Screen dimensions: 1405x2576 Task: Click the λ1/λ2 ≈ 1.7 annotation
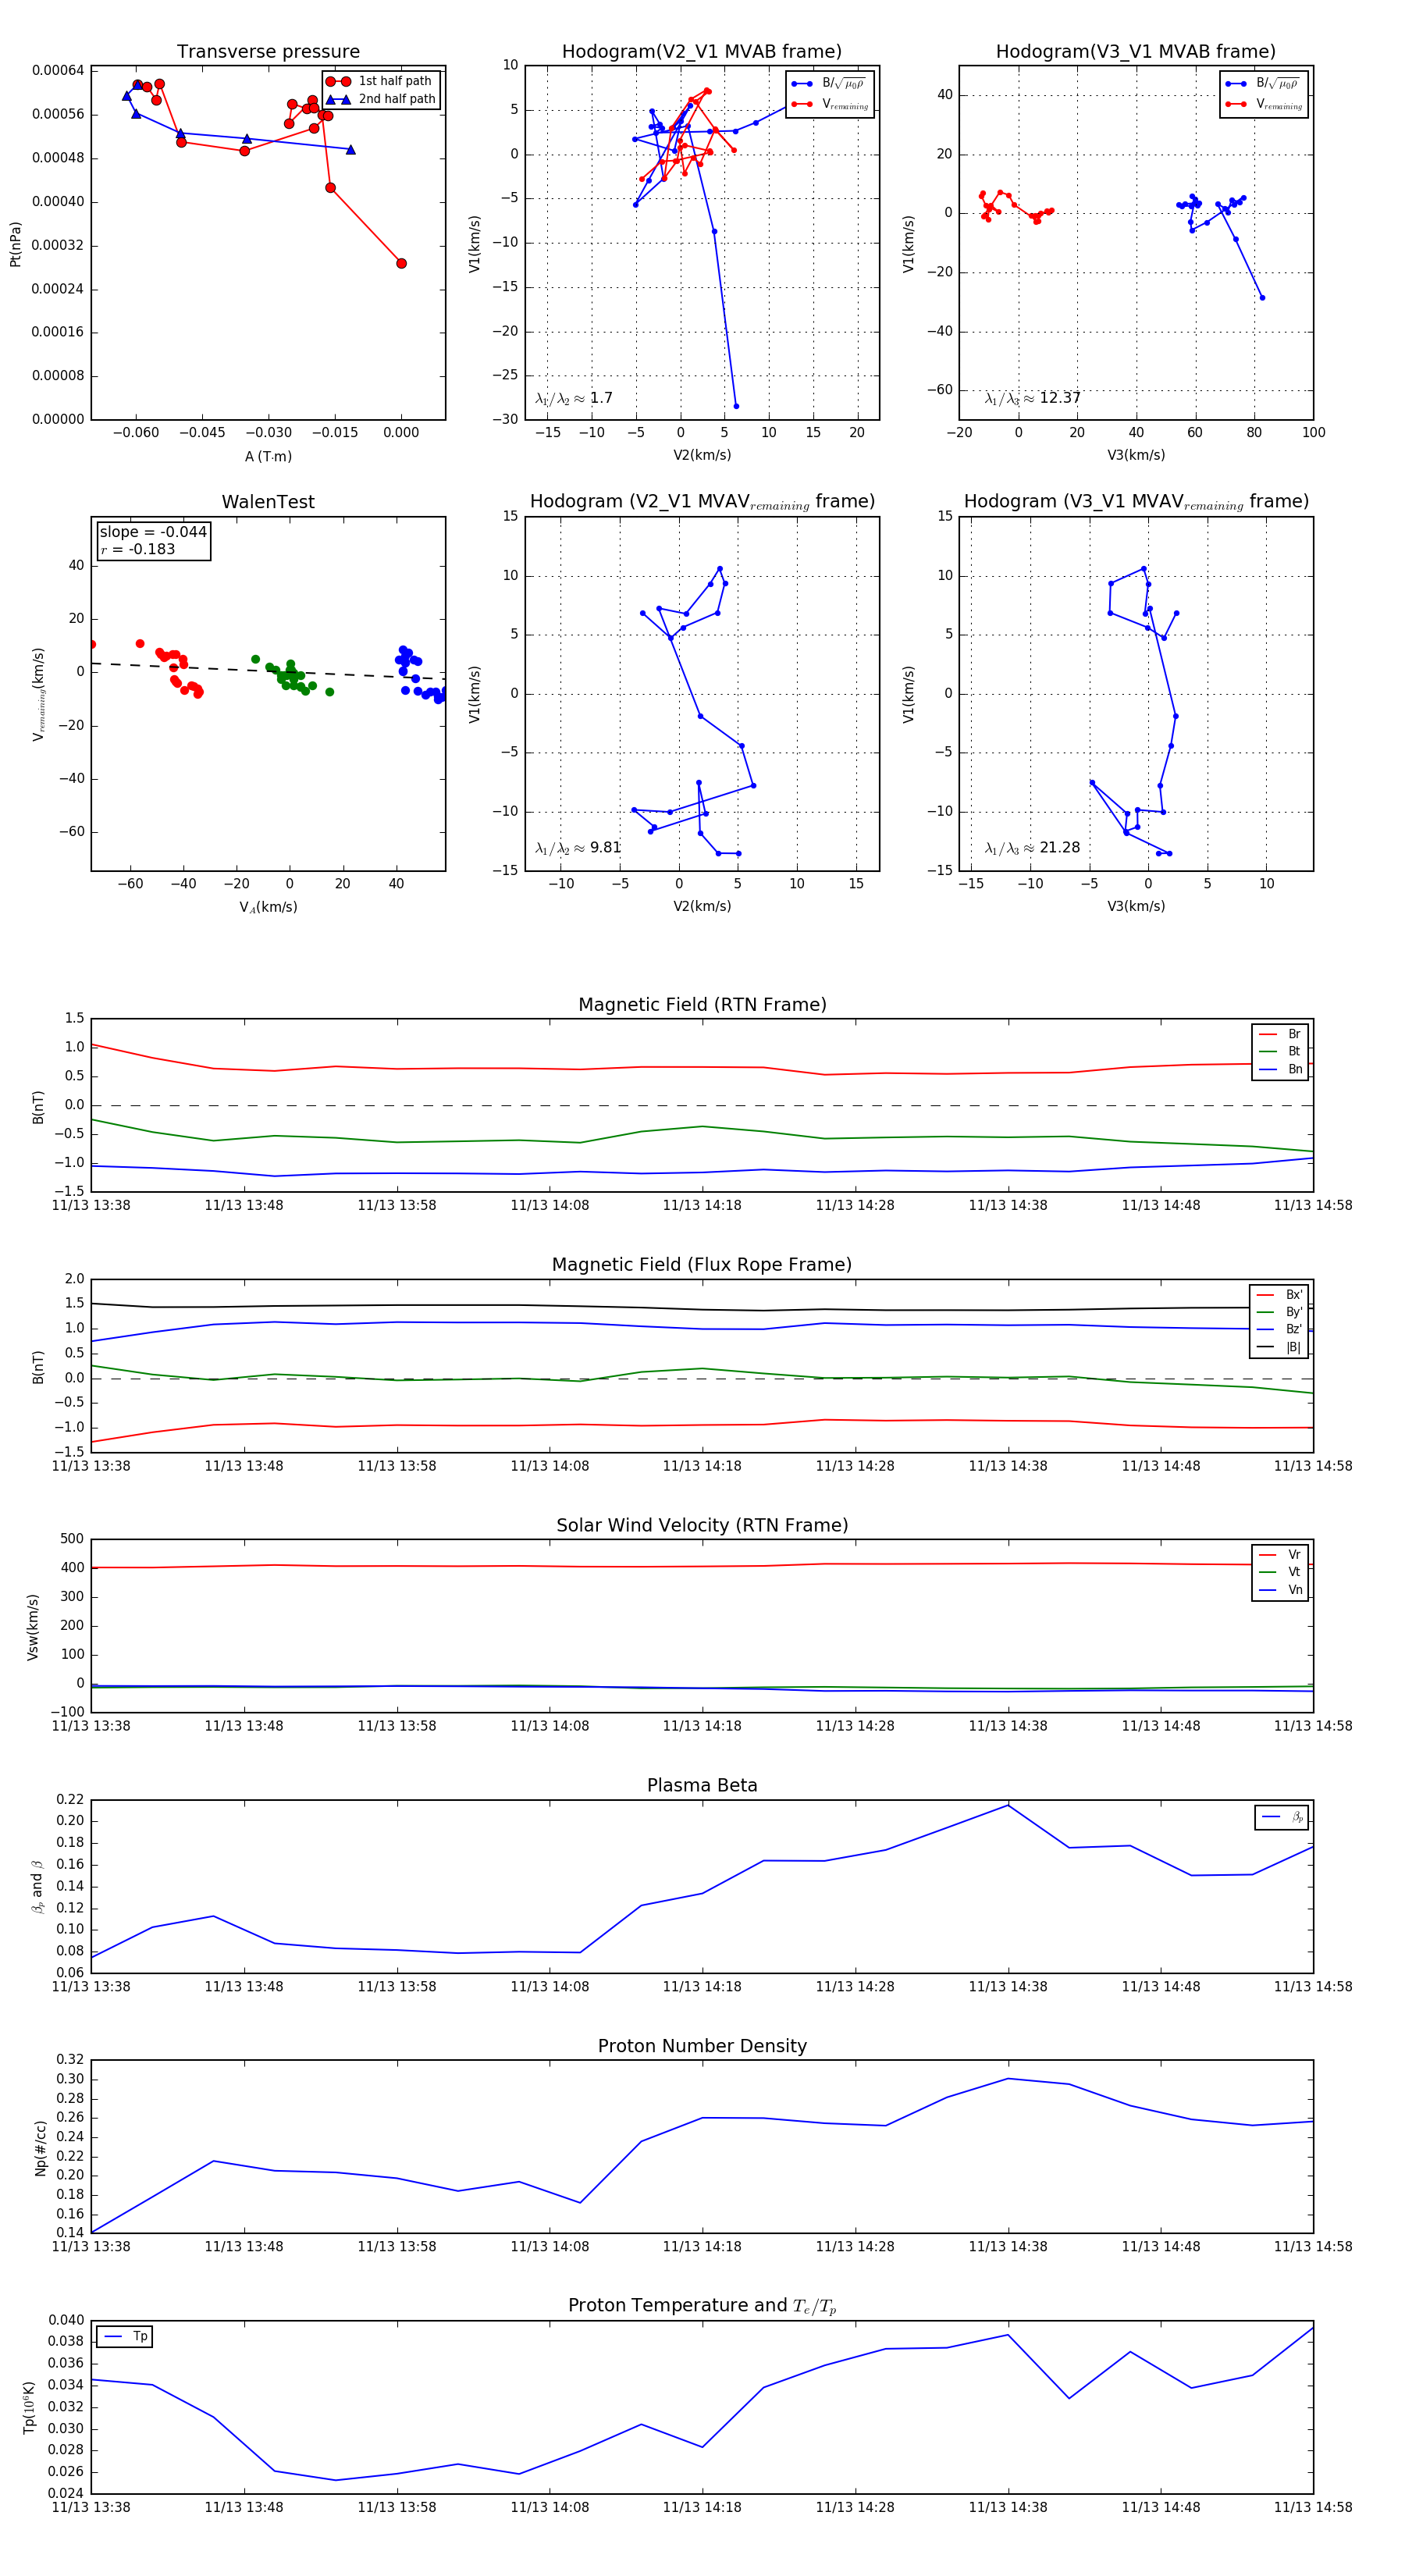(574, 398)
